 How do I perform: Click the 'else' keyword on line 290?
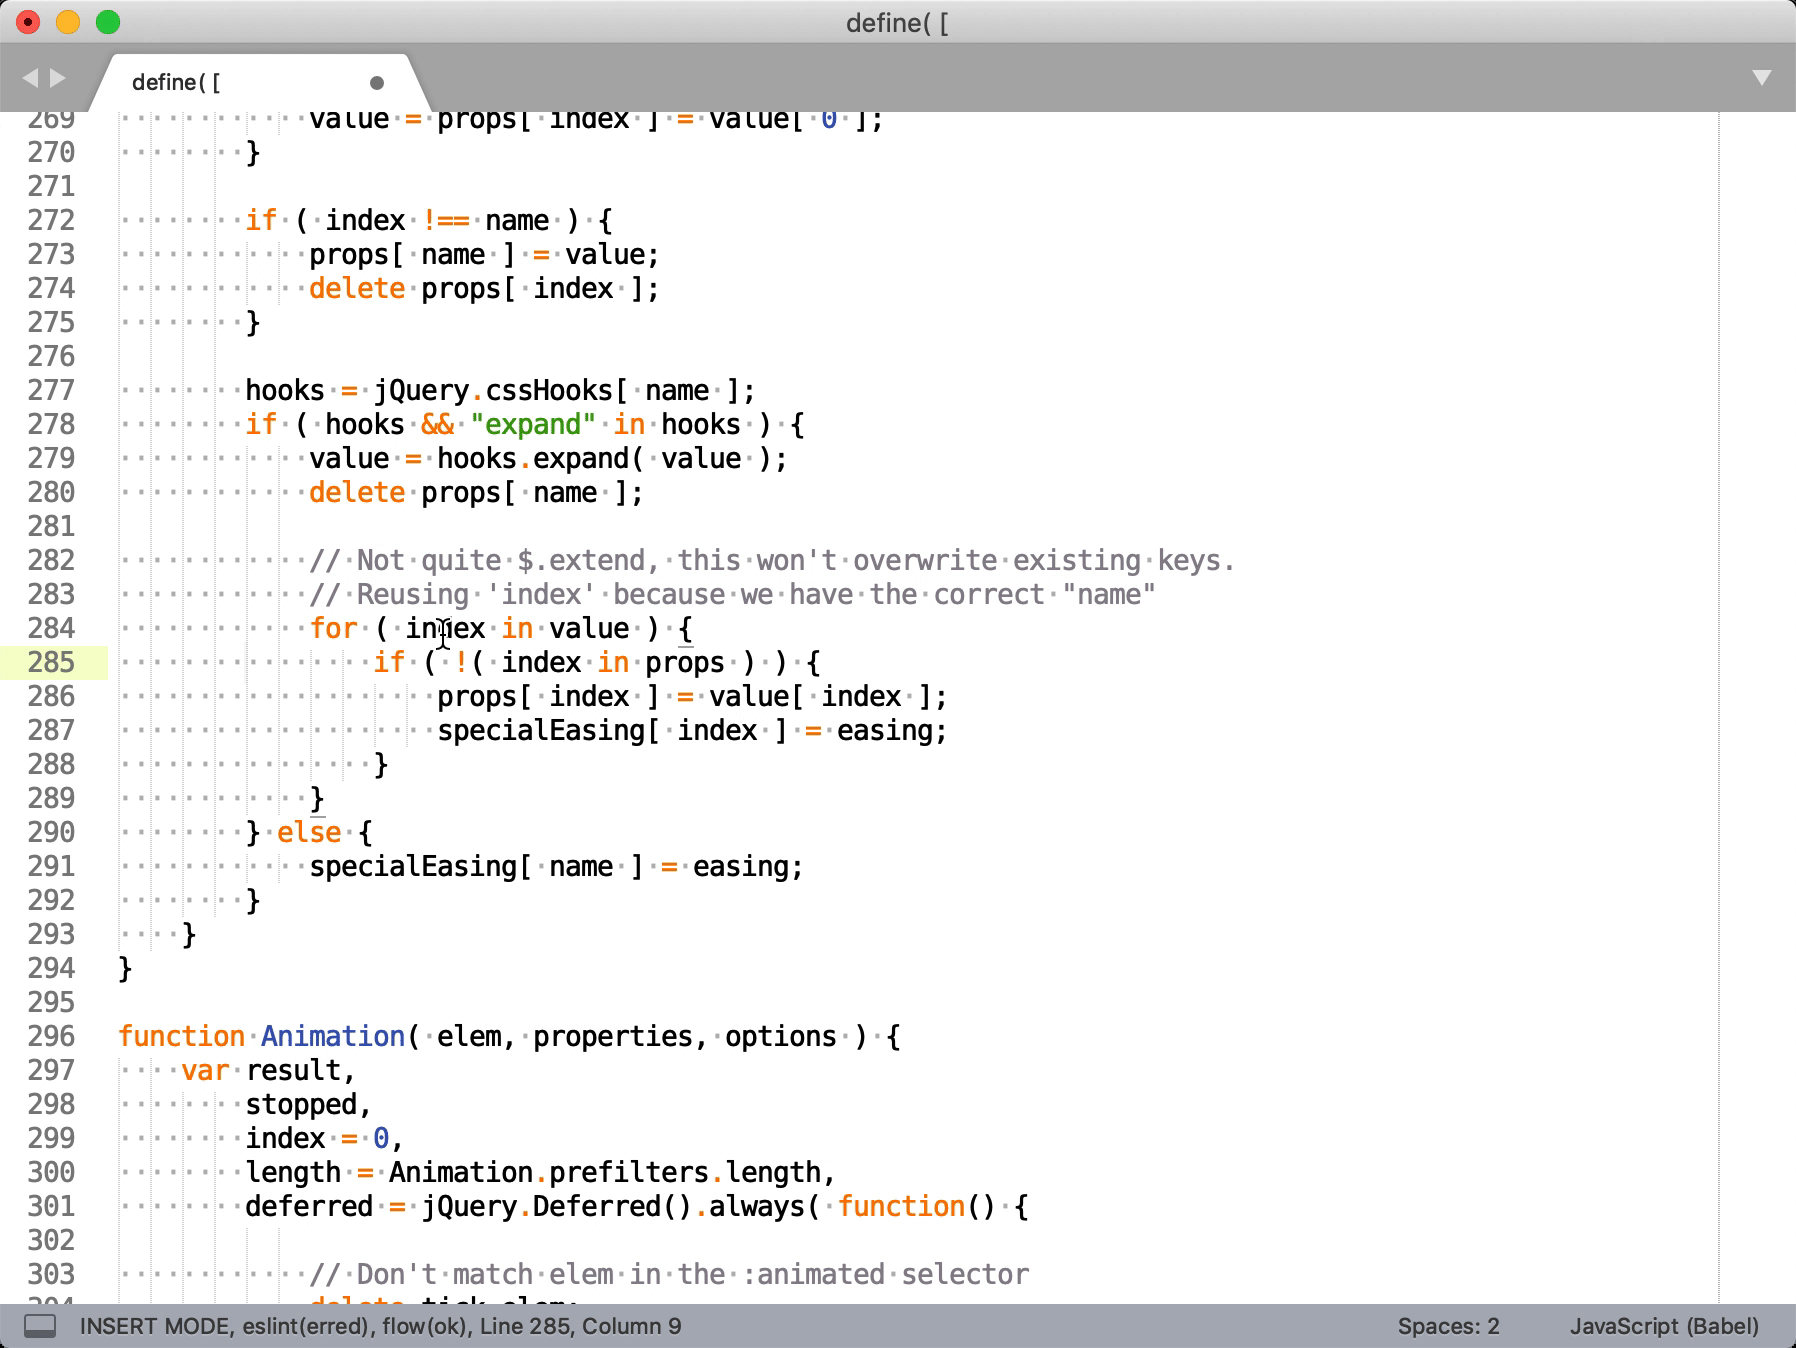click(309, 832)
